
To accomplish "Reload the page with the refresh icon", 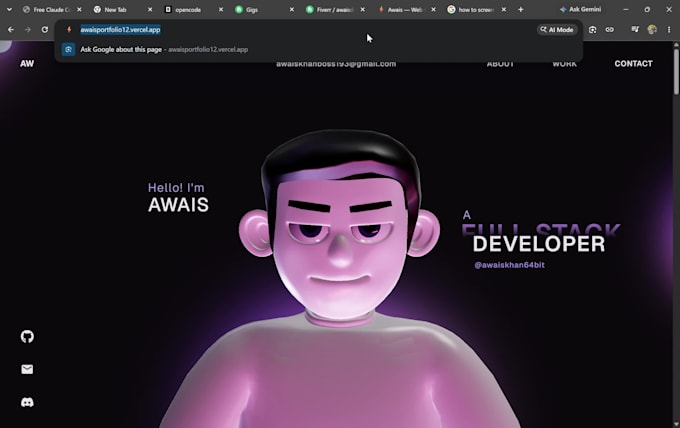I will 45,29.
